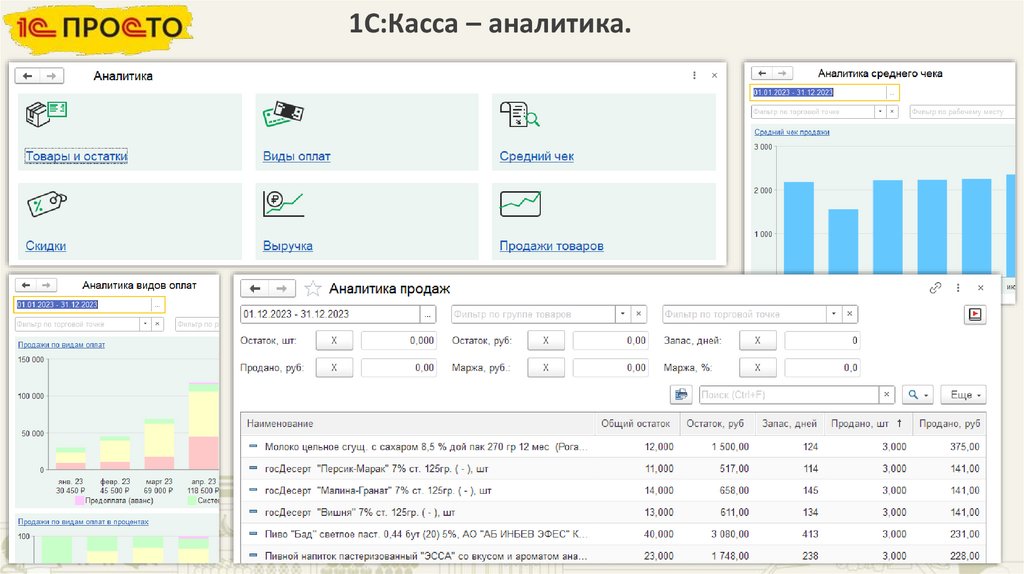Clear Фильтр по торговой точке in Аналитика продаж
Screen dimensions: 1024x574
click(850, 314)
